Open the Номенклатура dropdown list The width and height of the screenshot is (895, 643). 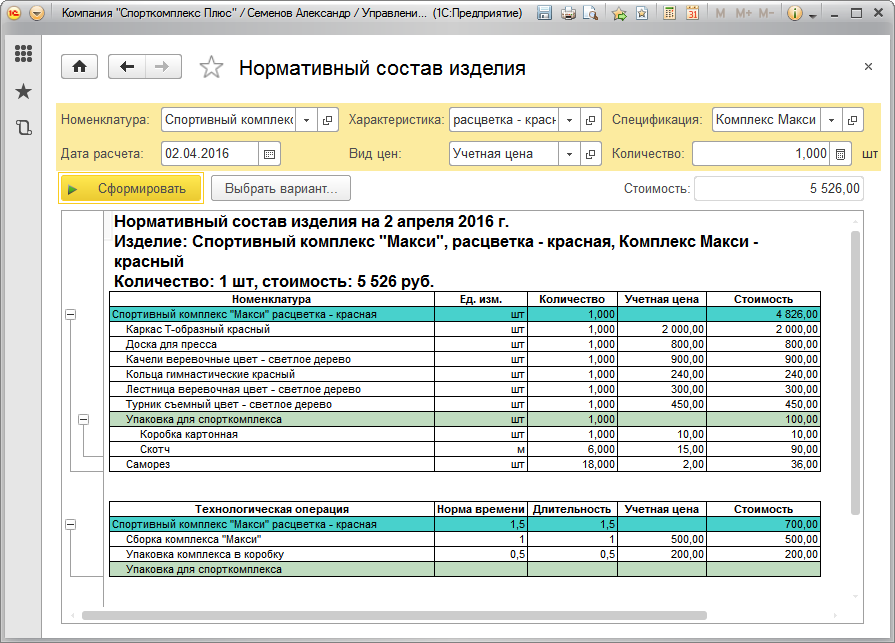click(x=305, y=120)
